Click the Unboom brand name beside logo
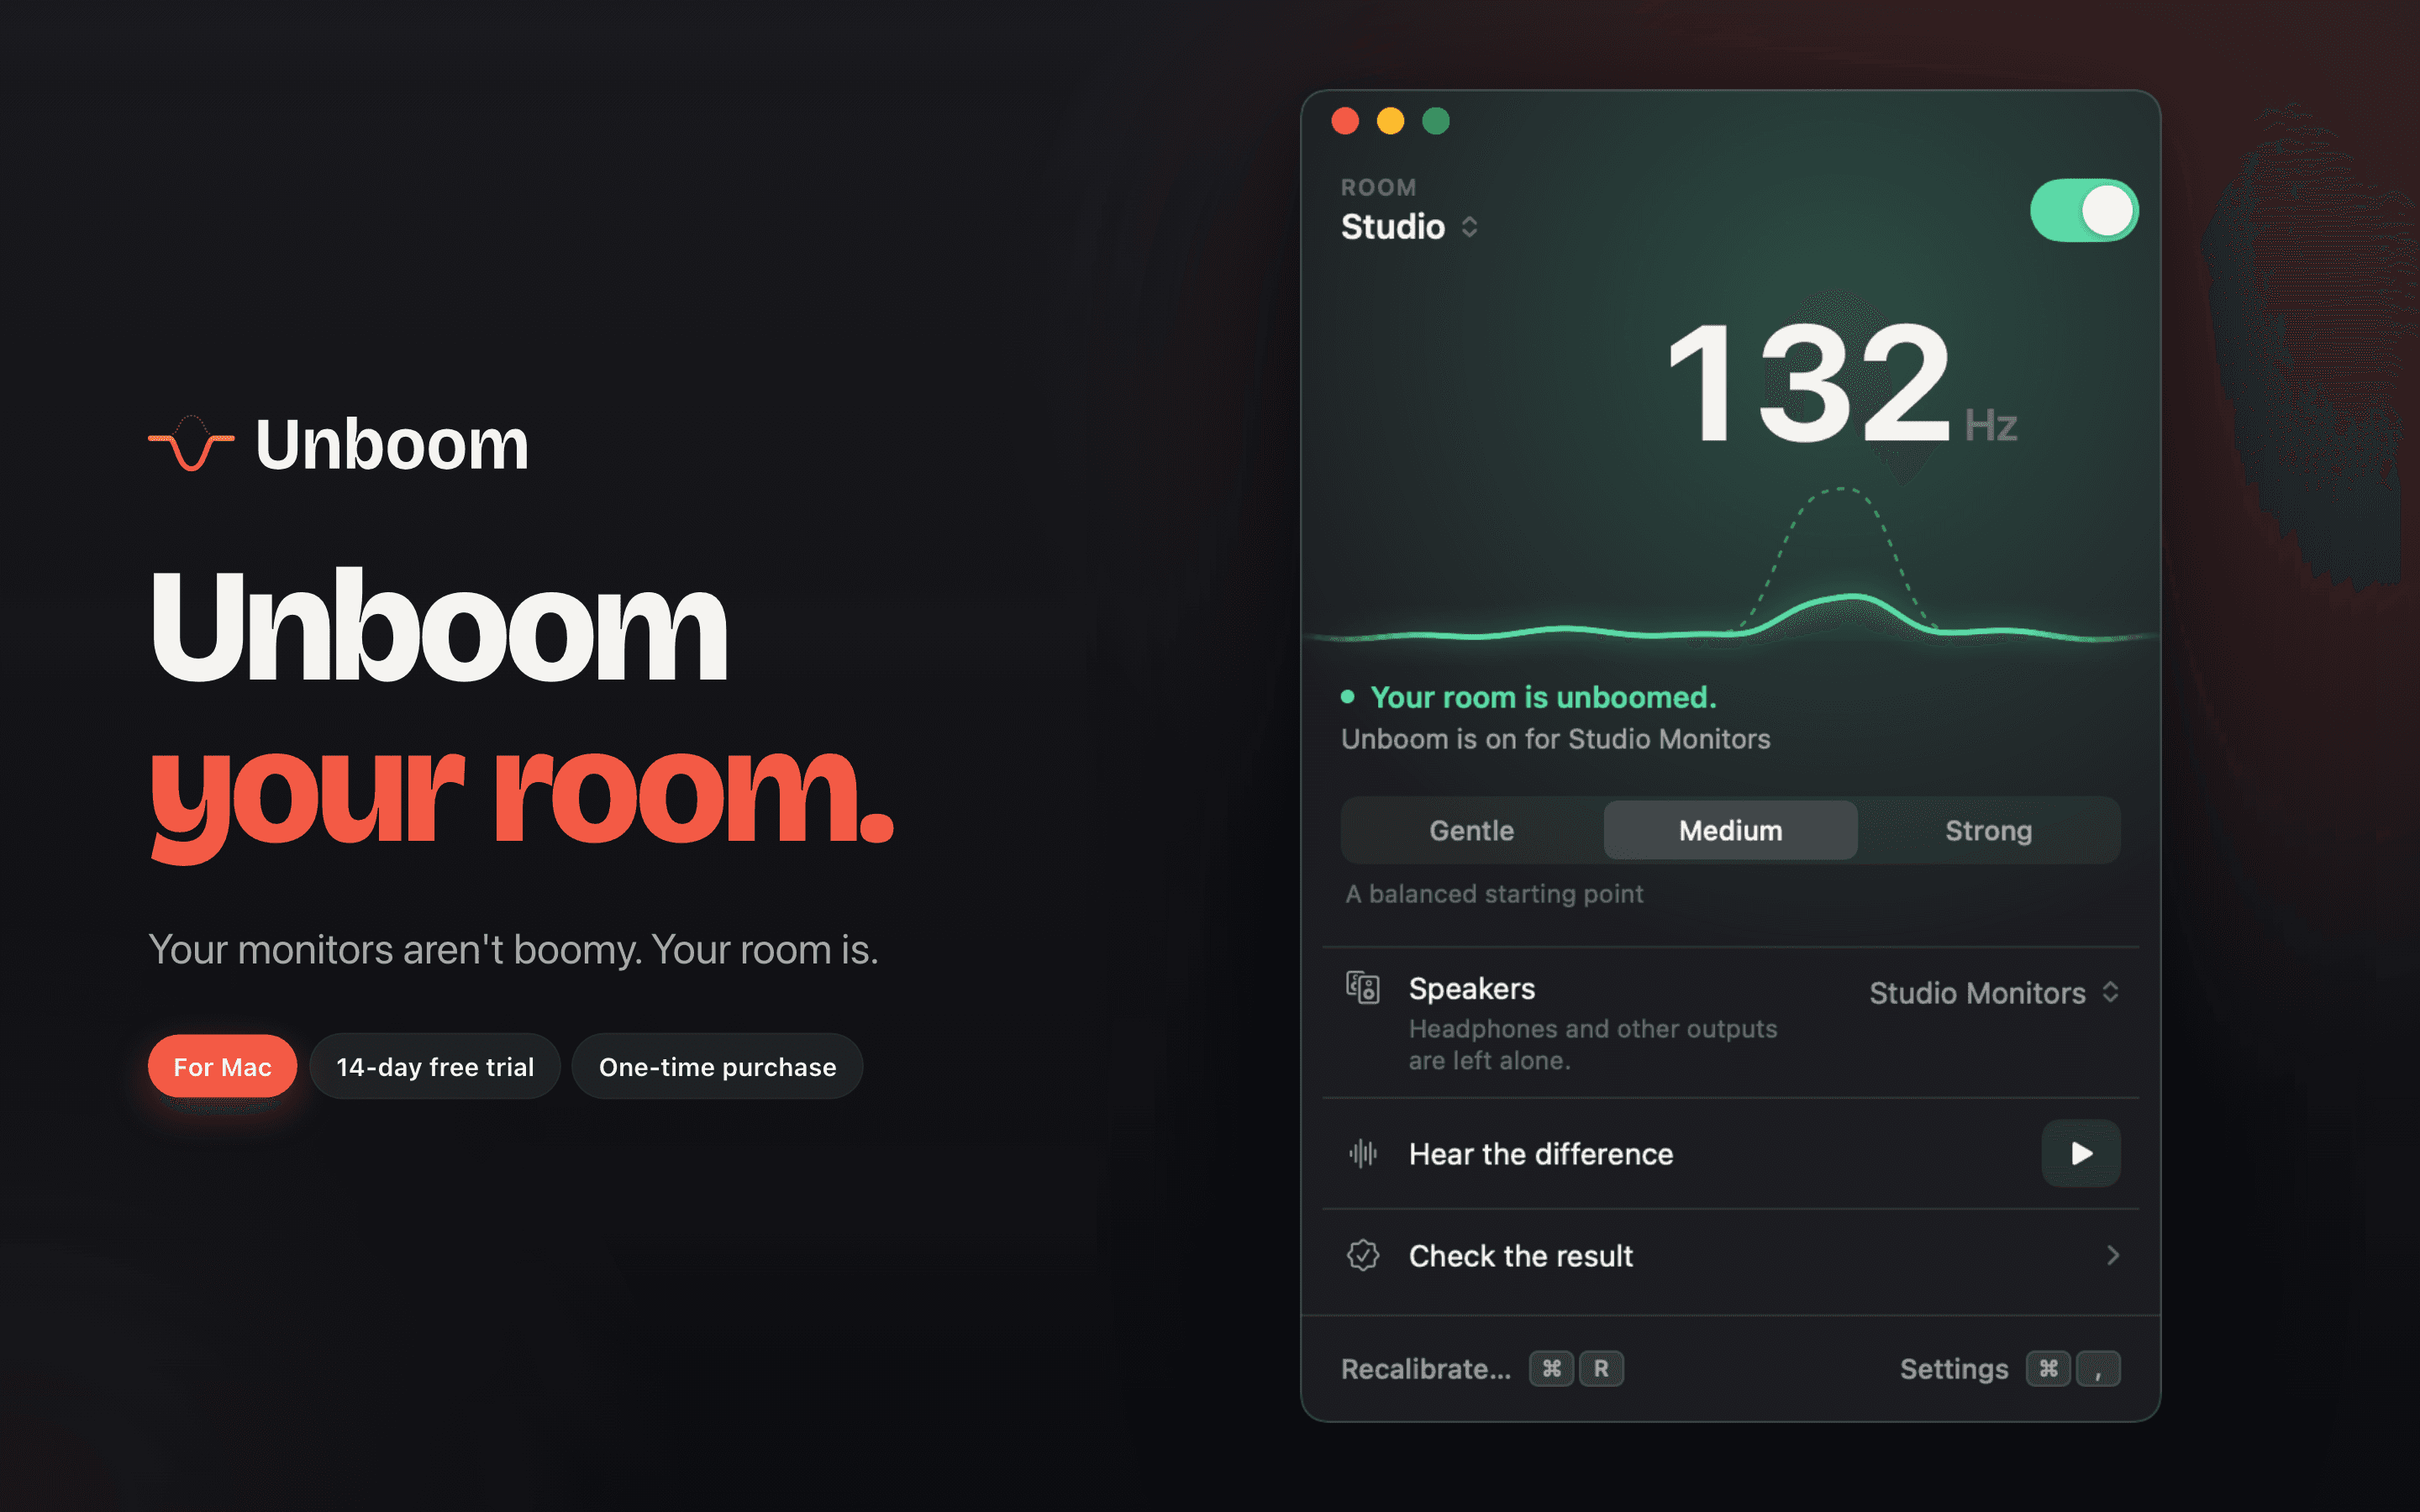This screenshot has height=1512, width=2420. [392, 444]
